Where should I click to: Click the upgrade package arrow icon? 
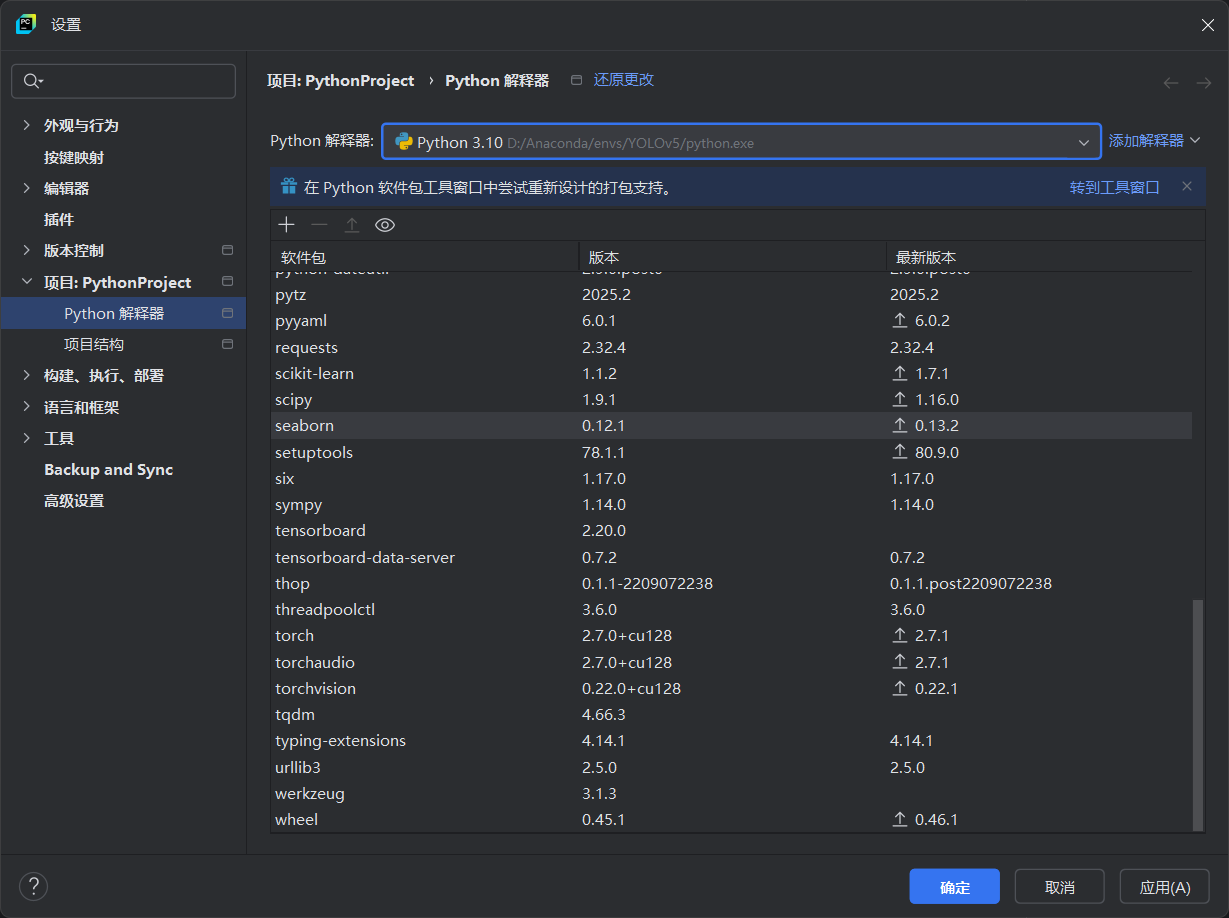tap(352, 225)
